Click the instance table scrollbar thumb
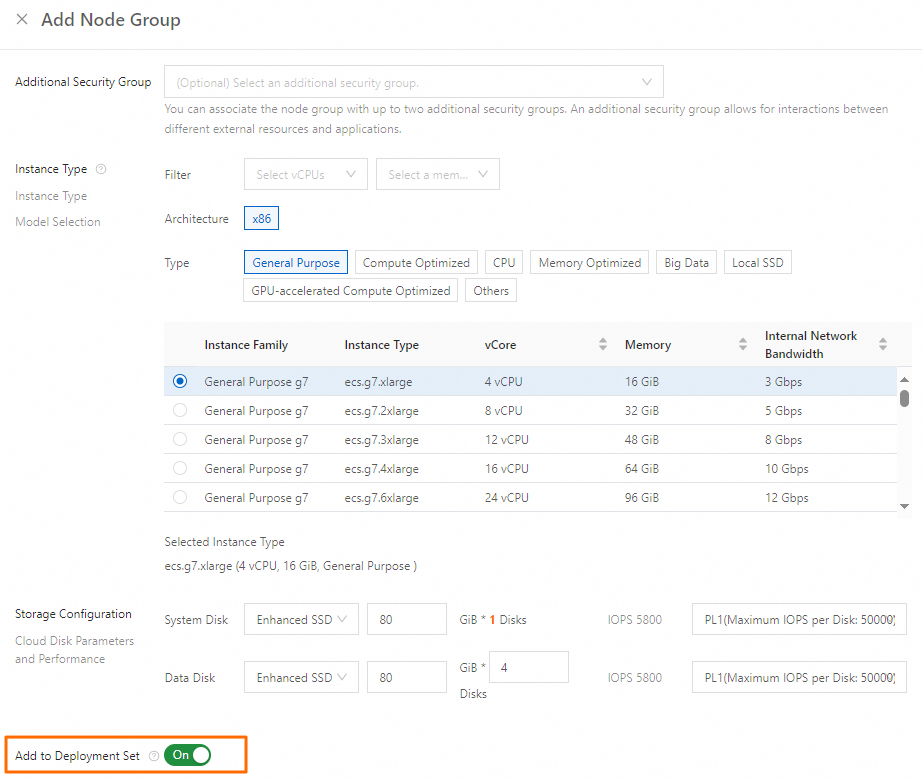Screen dimensions: 922x778 tap(904, 399)
